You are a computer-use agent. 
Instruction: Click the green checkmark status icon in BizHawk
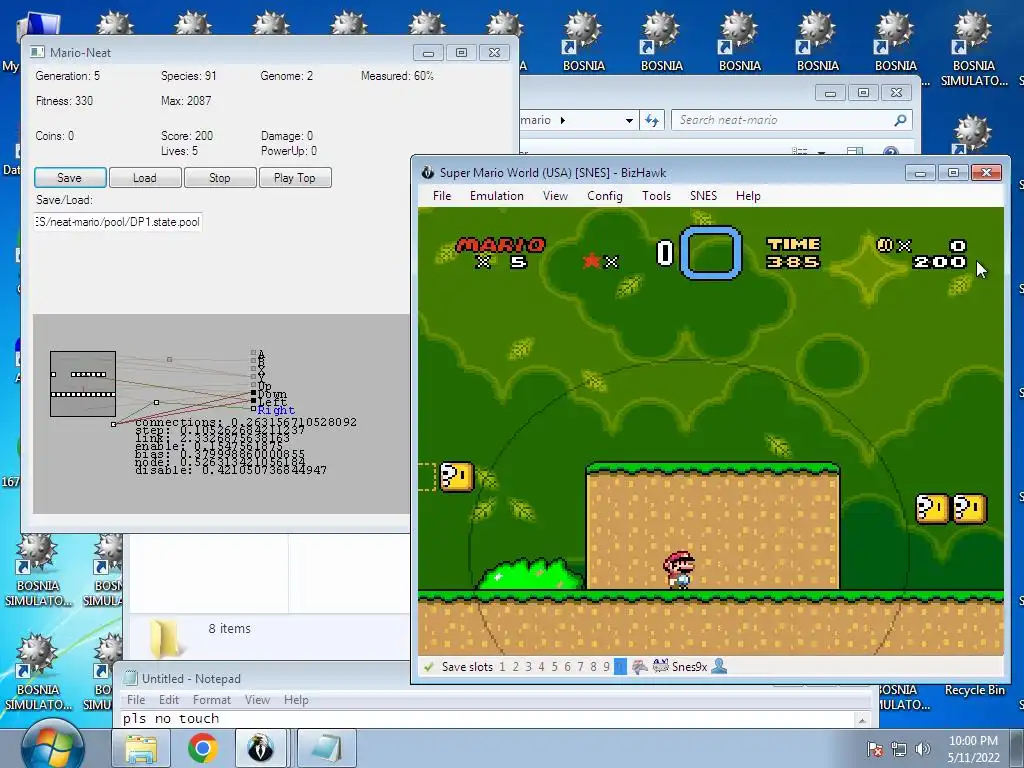(429, 667)
